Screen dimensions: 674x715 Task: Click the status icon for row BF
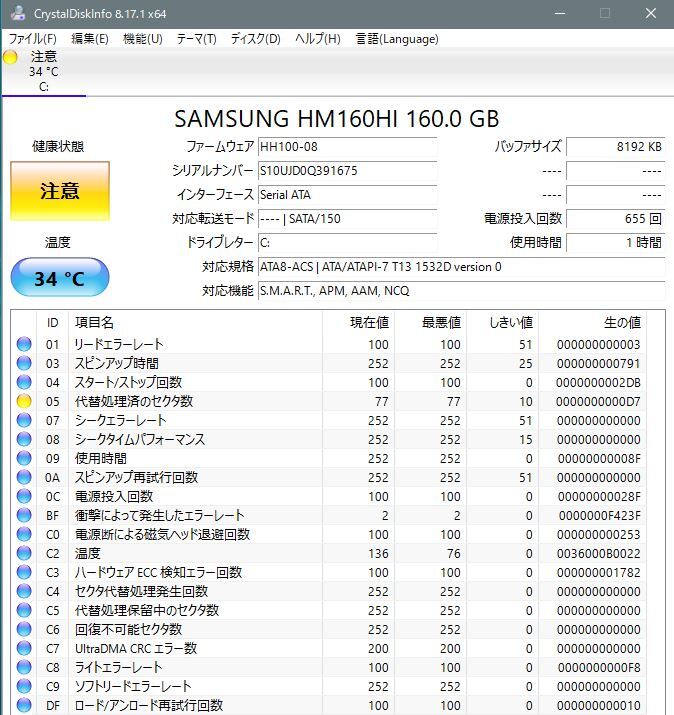24,515
